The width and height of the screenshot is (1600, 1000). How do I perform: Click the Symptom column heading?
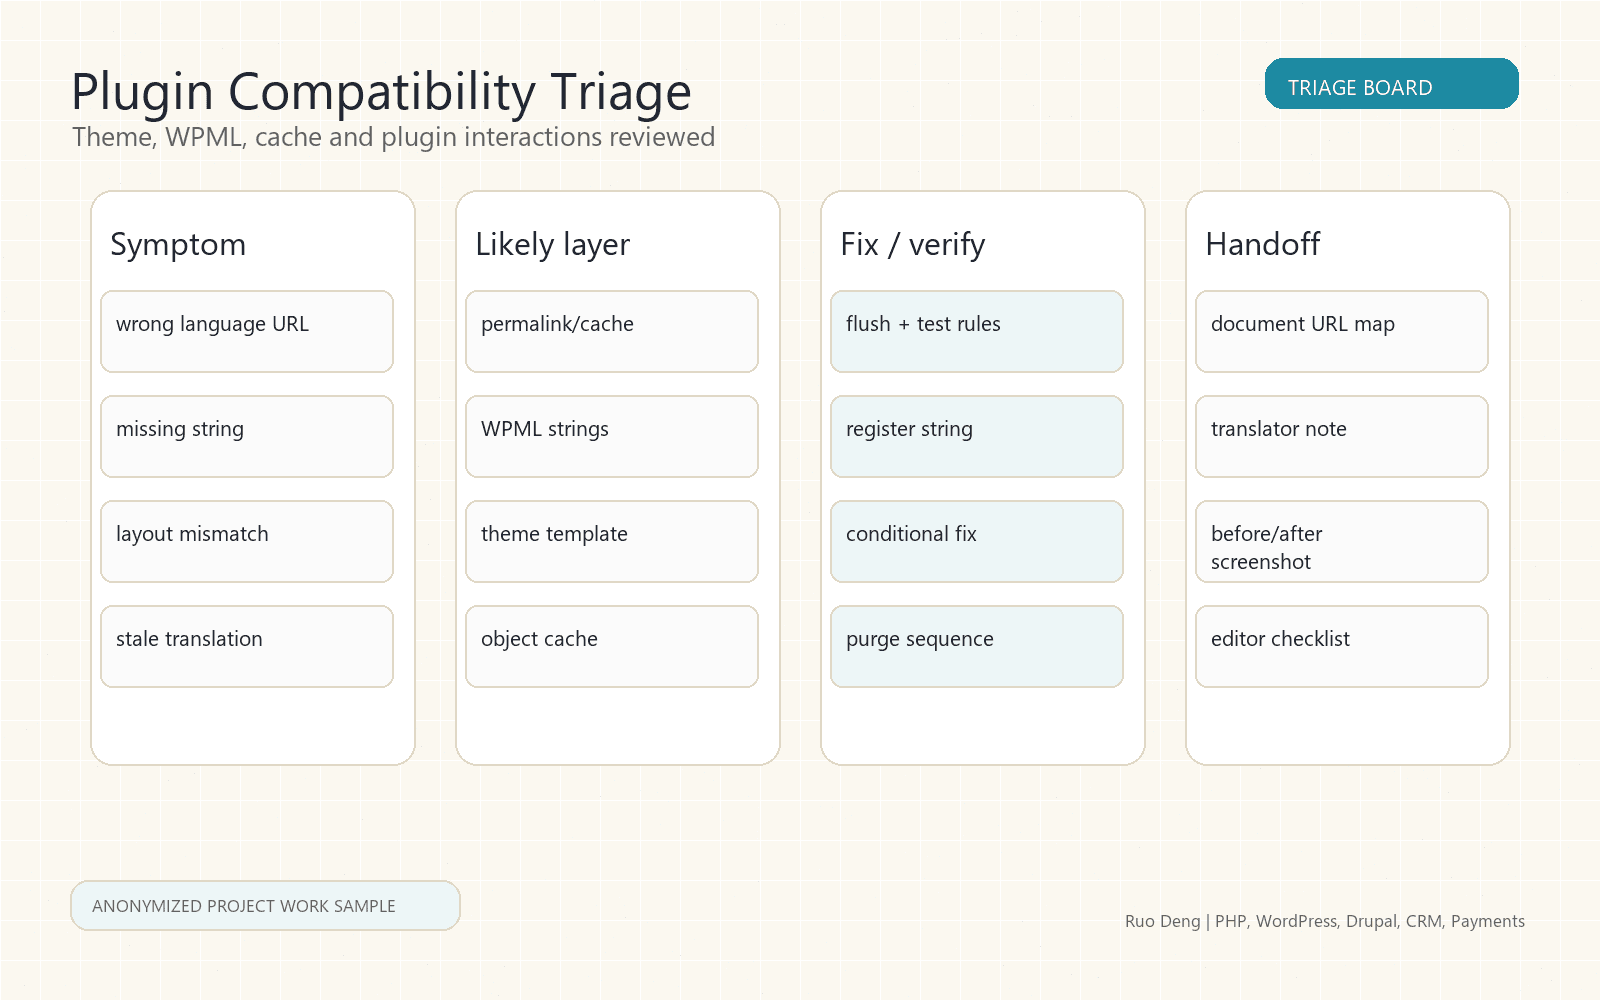tap(178, 245)
